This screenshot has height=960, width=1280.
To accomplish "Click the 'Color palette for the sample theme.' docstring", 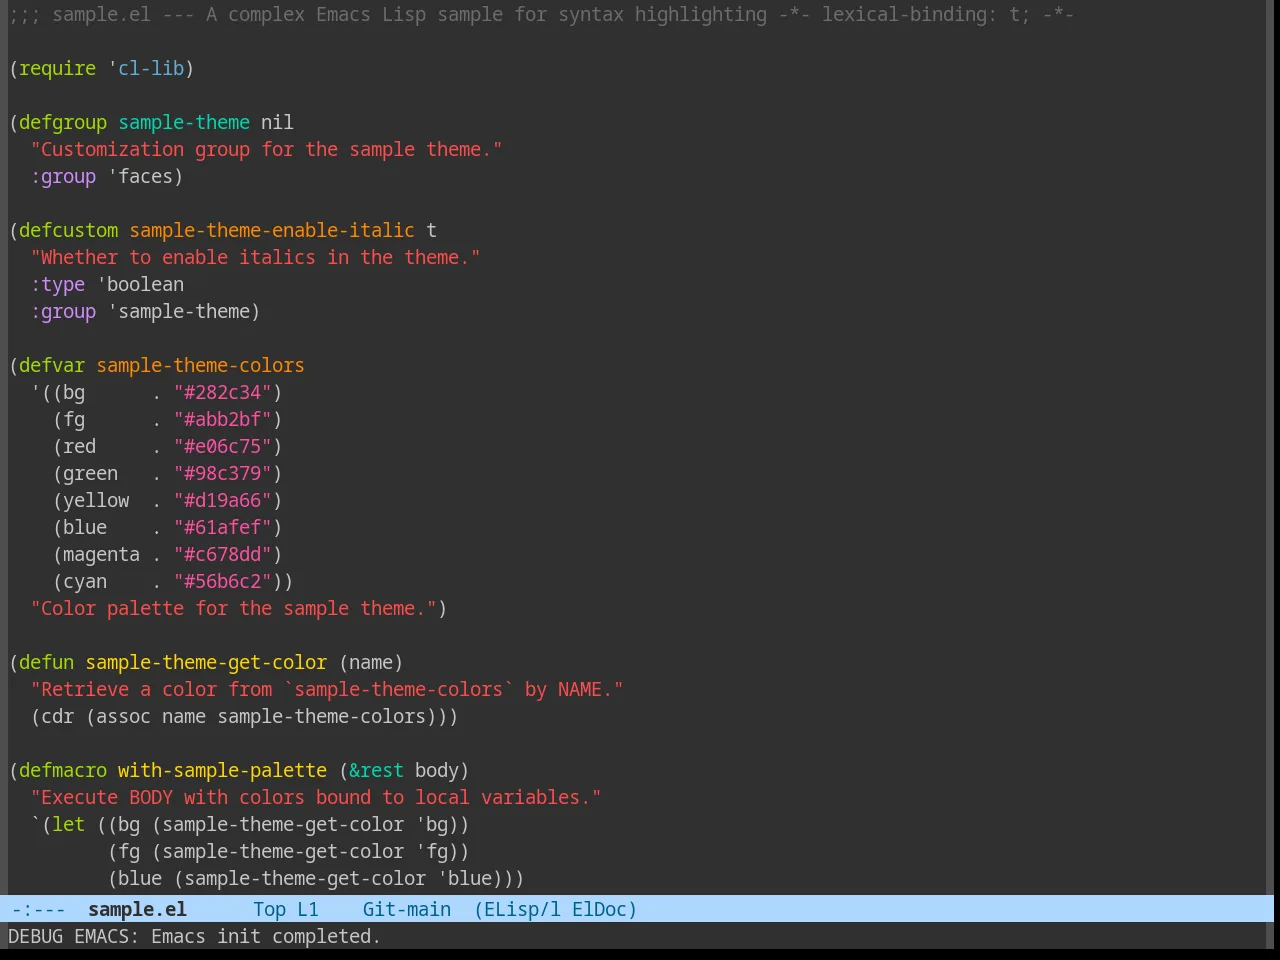I will 234,608.
